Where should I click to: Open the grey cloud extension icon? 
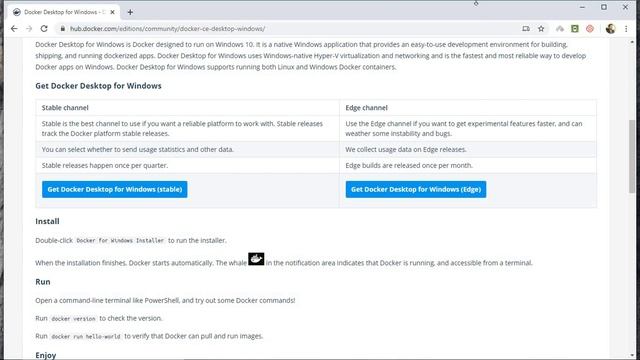pyautogui.click(x=560, y=29)
